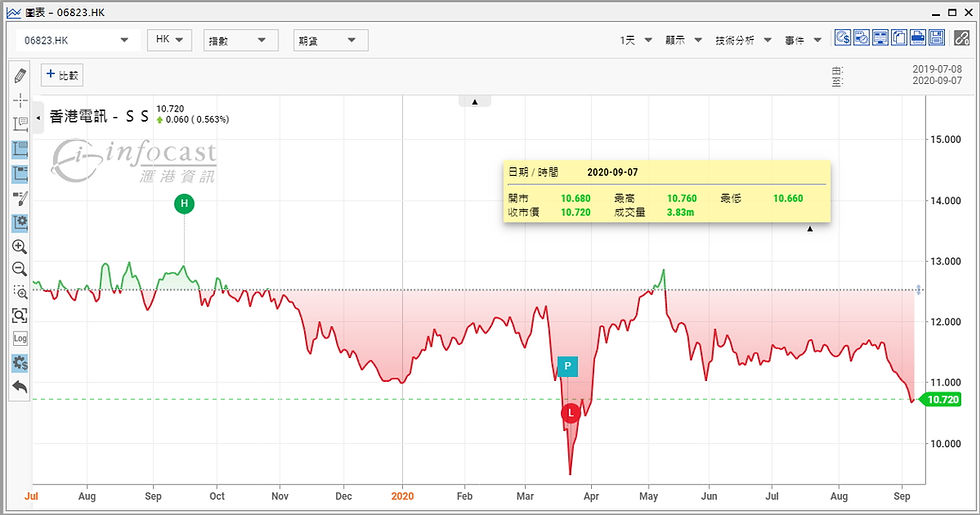Viewport: 980px width, 515px height.
Task: Click the baseline handle at right axis
Action: click(x=918, y=289)
